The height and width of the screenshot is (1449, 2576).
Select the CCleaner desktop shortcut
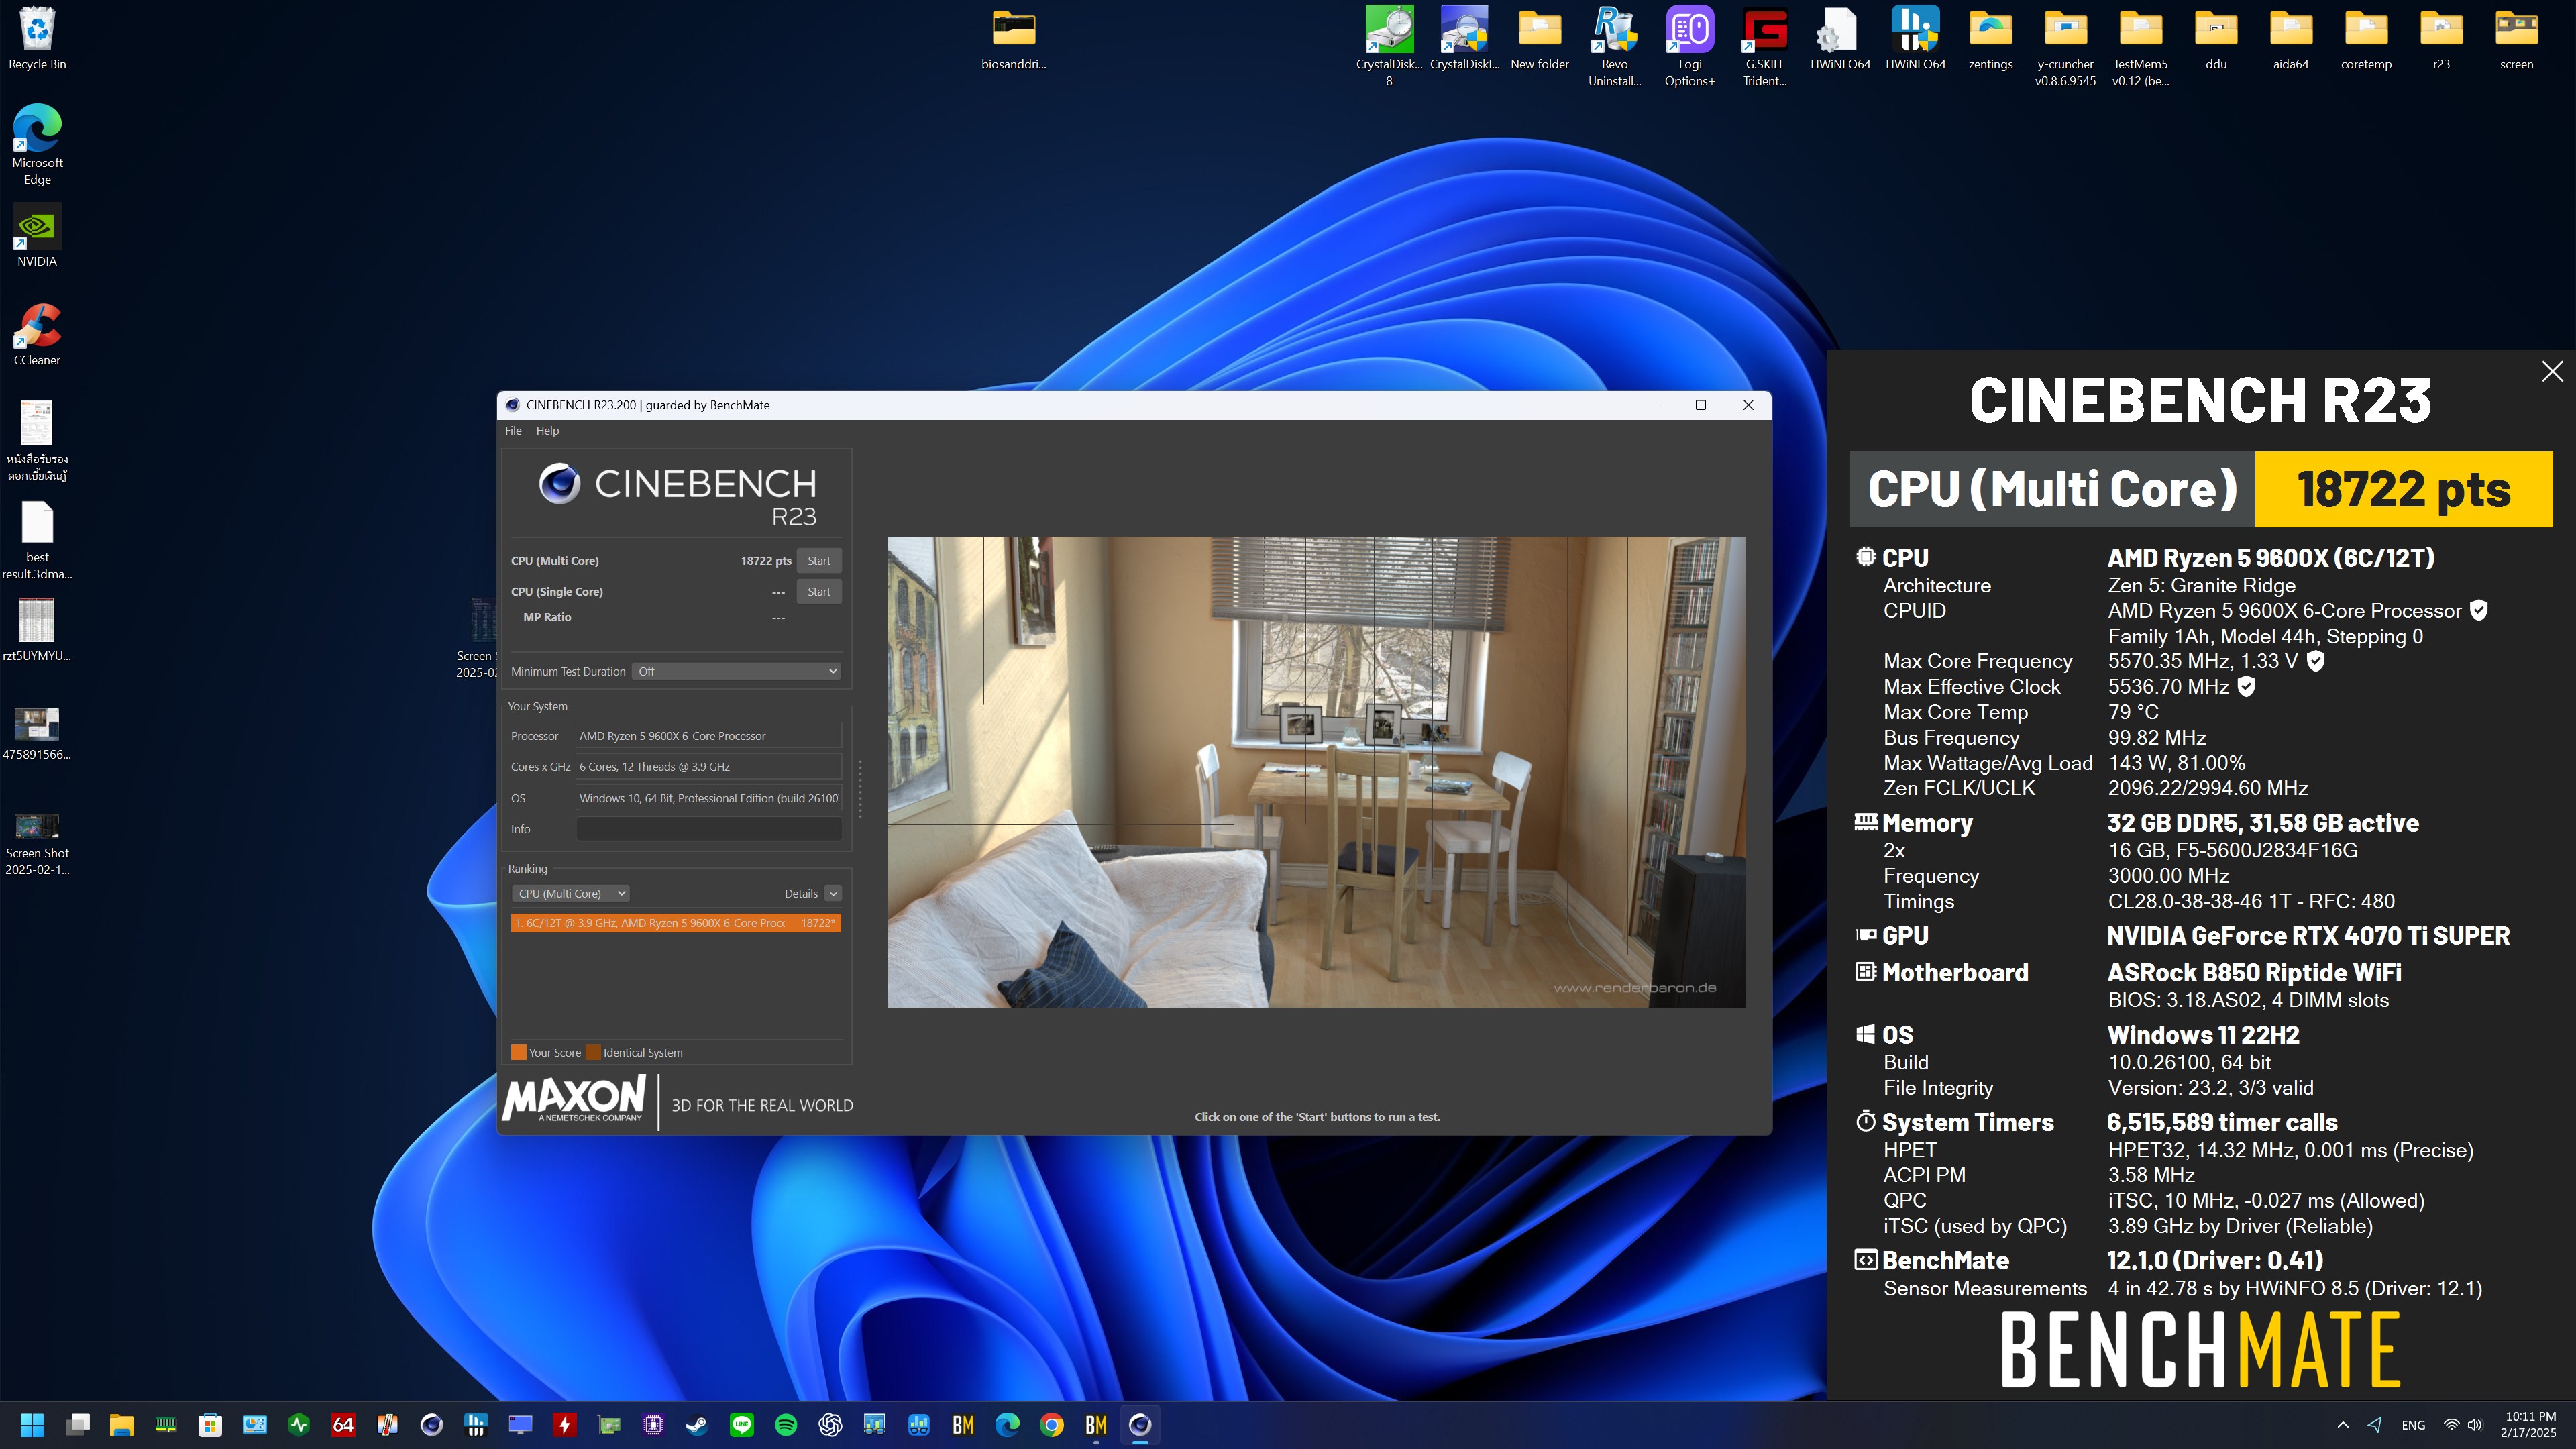coord(37,335)
